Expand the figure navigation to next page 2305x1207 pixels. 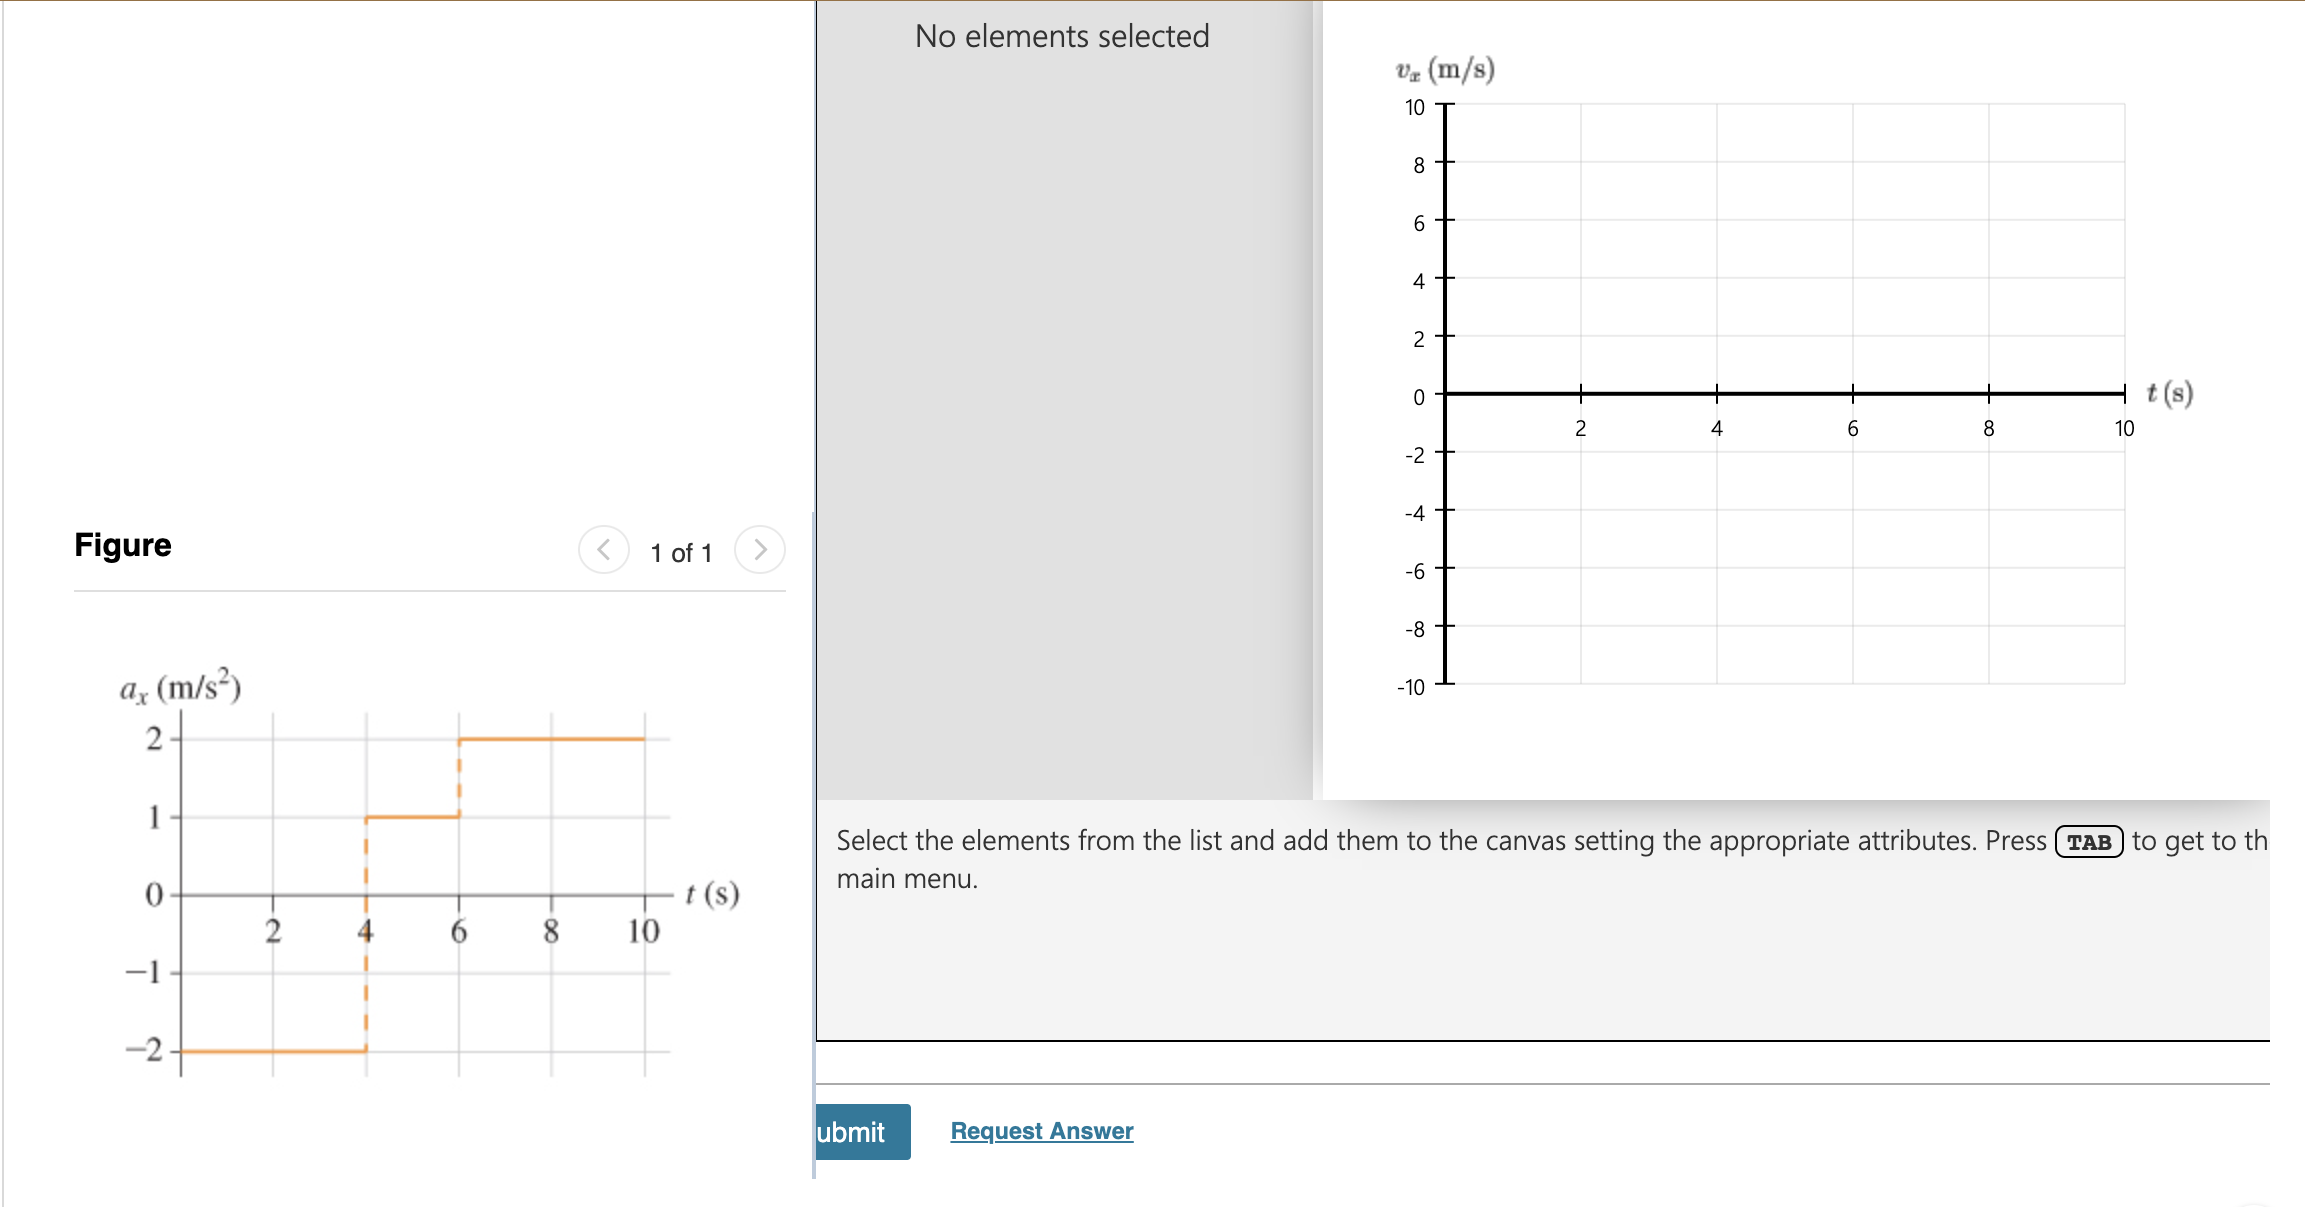coord(760,549)
